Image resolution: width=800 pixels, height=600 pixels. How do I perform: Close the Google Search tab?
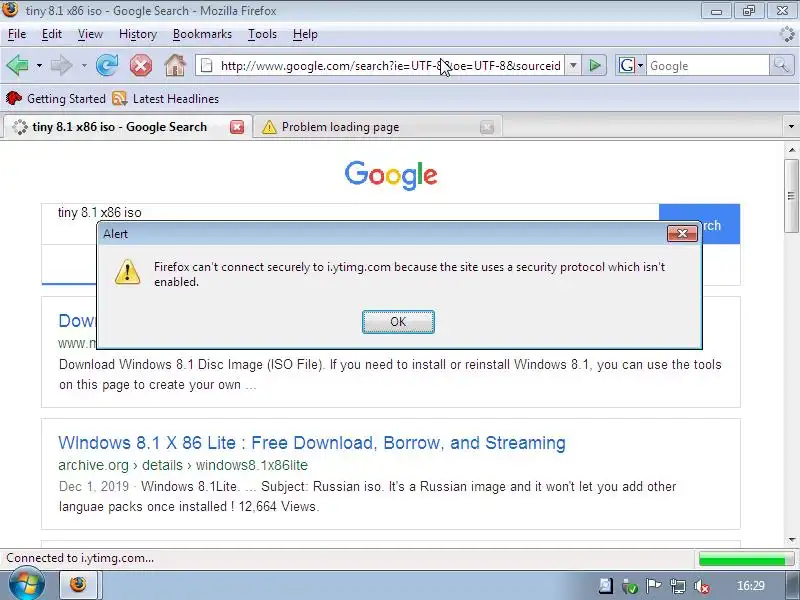click(x=237, y=127)
